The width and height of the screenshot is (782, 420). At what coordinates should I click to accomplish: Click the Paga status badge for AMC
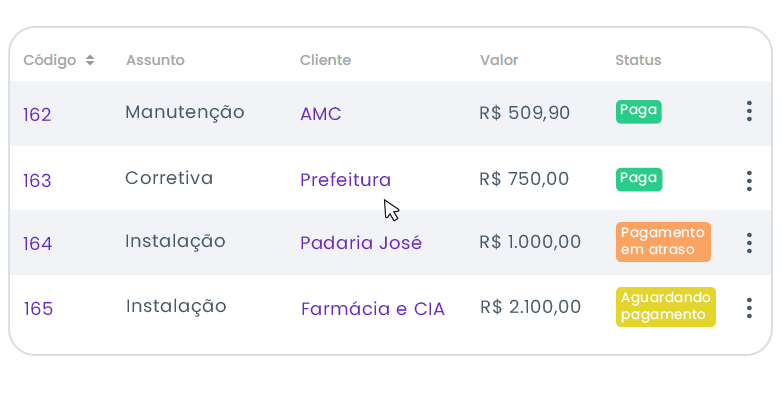tap(638, 111)
